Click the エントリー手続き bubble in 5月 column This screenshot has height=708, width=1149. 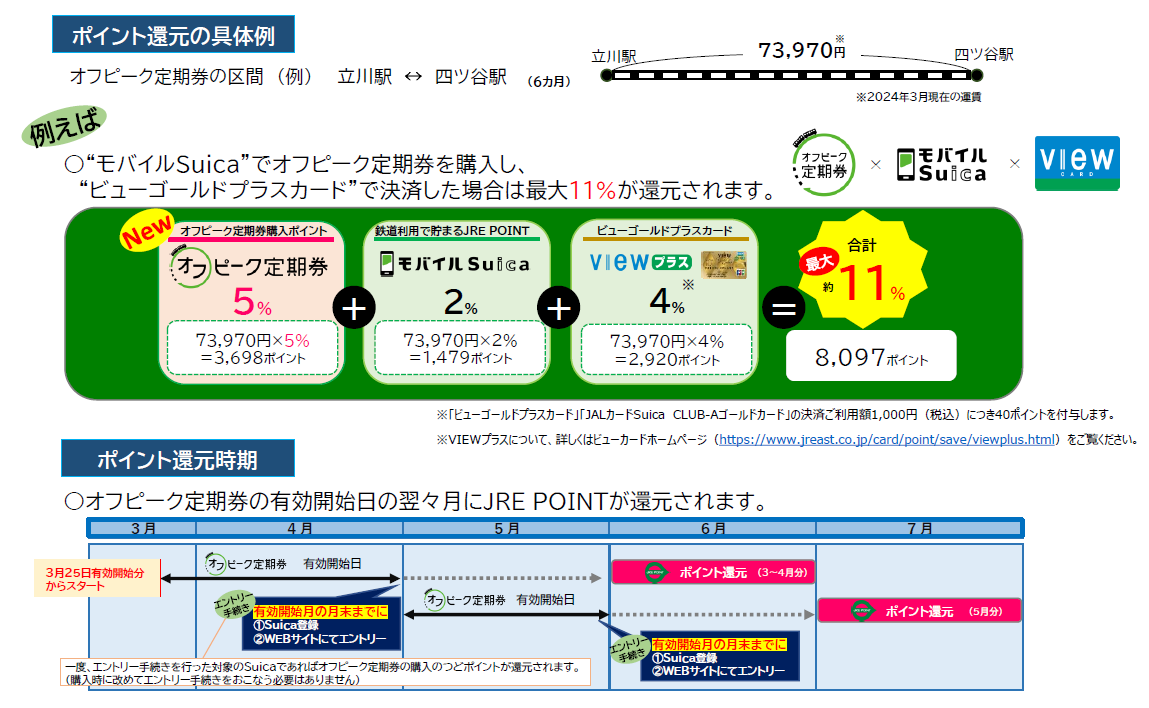point(629,647)
